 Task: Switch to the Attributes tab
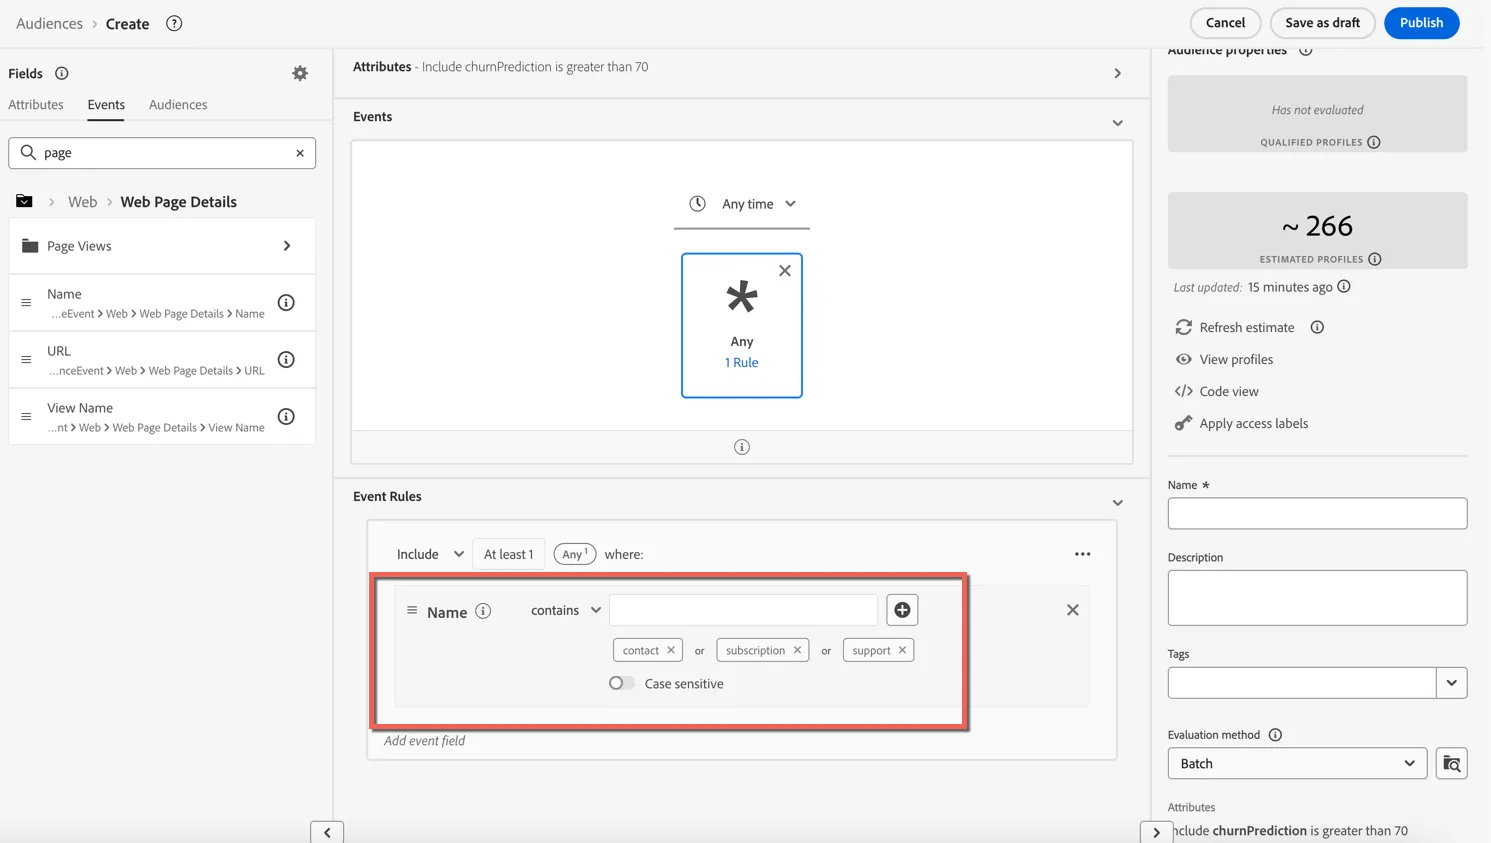(36, 104)
